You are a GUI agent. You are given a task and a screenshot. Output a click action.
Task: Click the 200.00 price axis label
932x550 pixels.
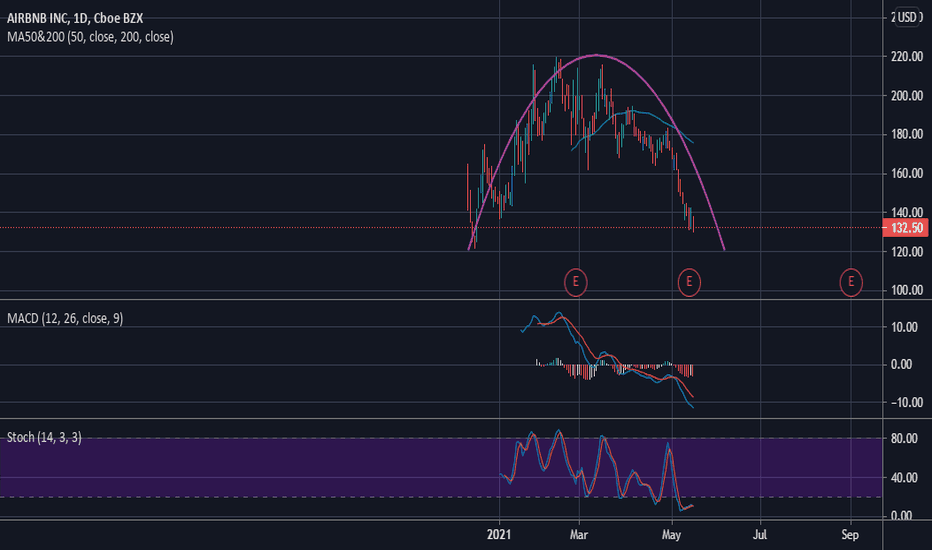[906, 96]
